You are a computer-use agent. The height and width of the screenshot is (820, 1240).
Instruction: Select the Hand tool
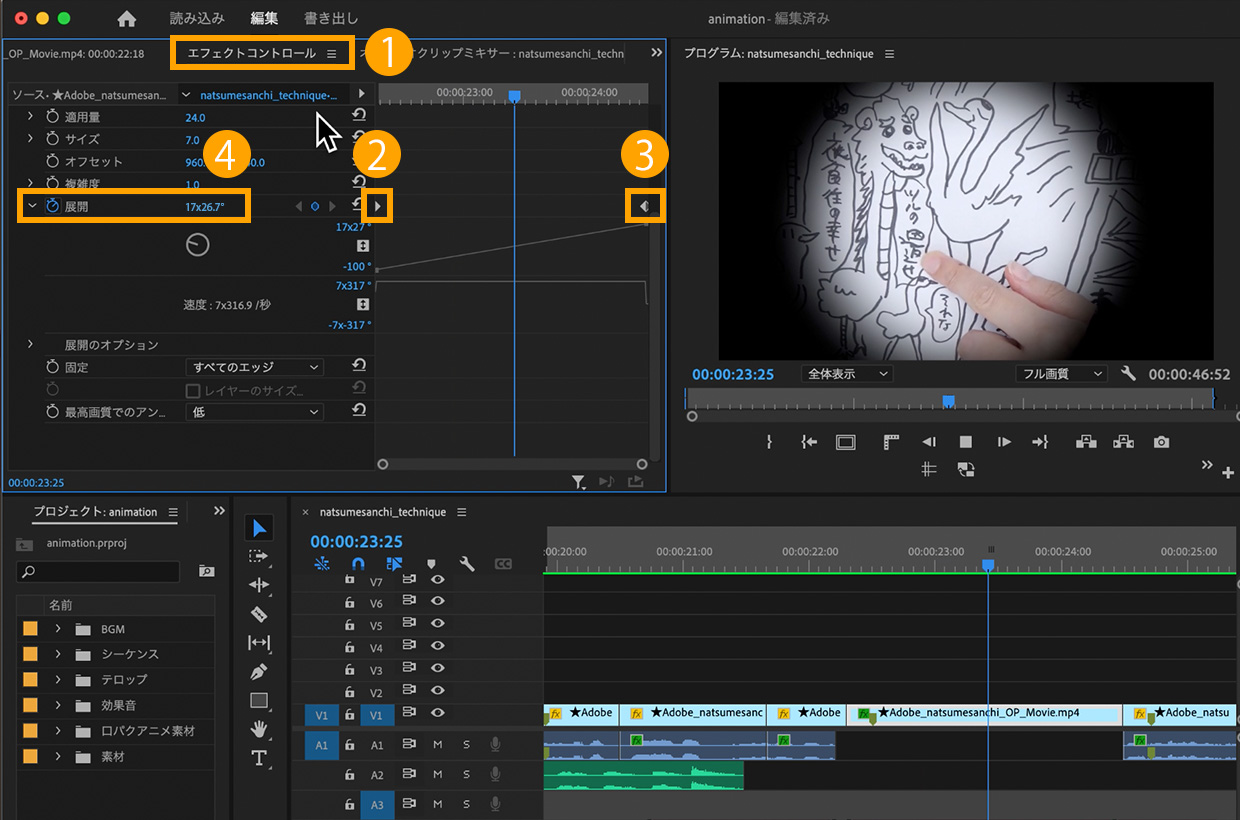pos(259,728)
